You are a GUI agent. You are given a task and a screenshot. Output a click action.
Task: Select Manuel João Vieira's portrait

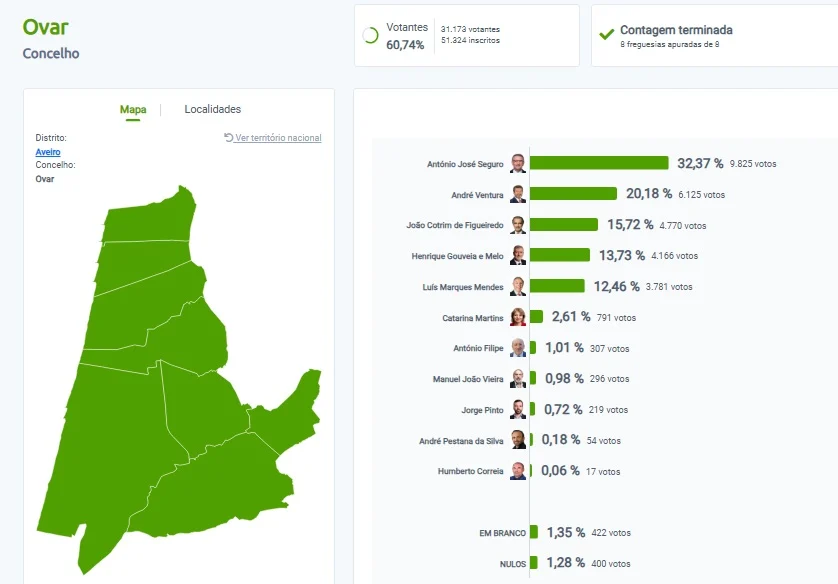click(x=518, y=378)
